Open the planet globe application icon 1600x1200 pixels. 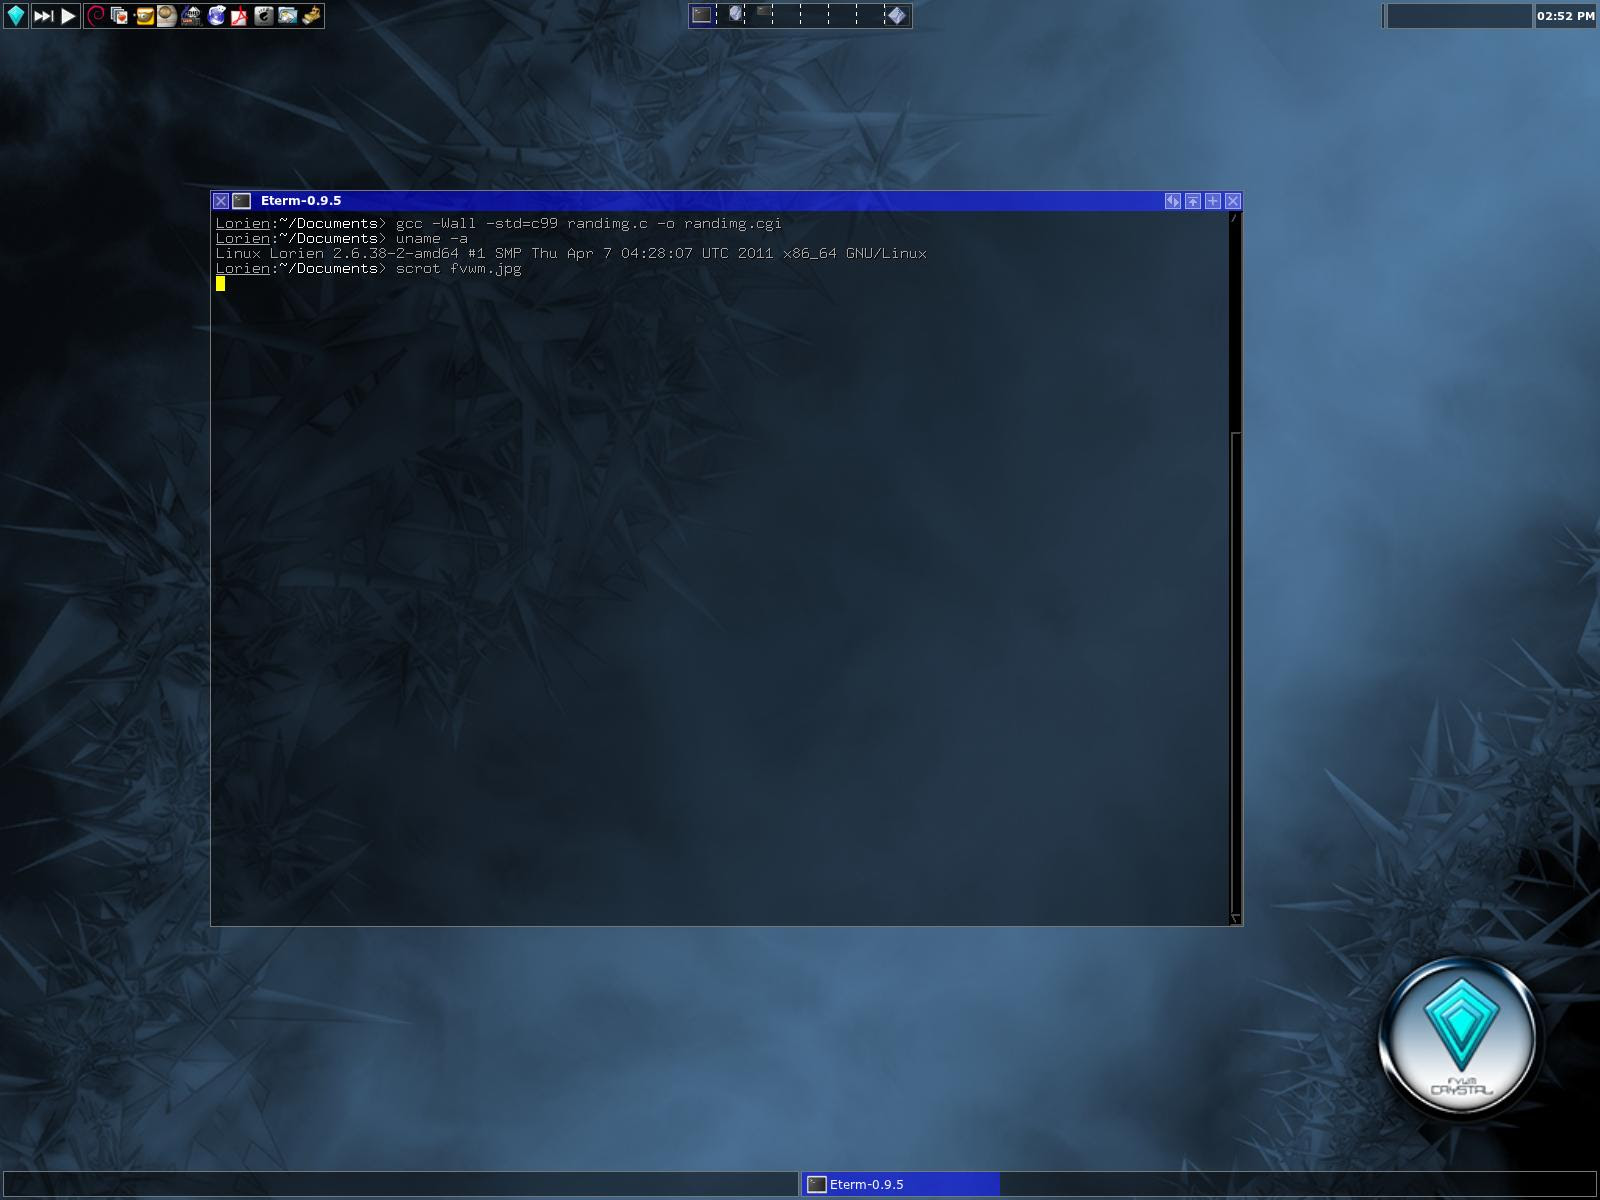pyautogui.click(x=167, y=16)
